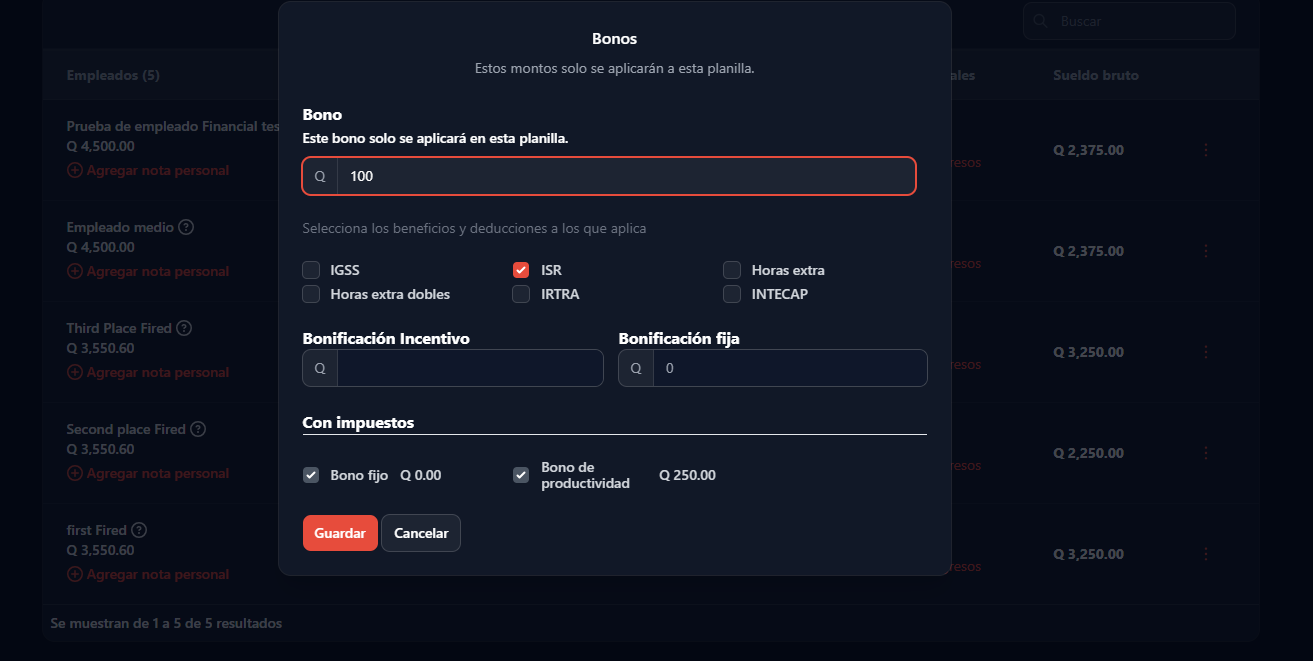Tick the Horas extra checkbox
The image size is (1313, 661).
pos(732,270)
